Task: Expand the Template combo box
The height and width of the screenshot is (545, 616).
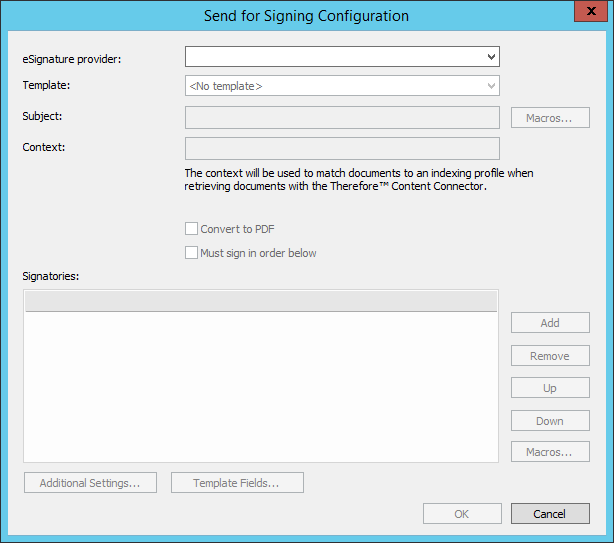Action: [342, 86]
